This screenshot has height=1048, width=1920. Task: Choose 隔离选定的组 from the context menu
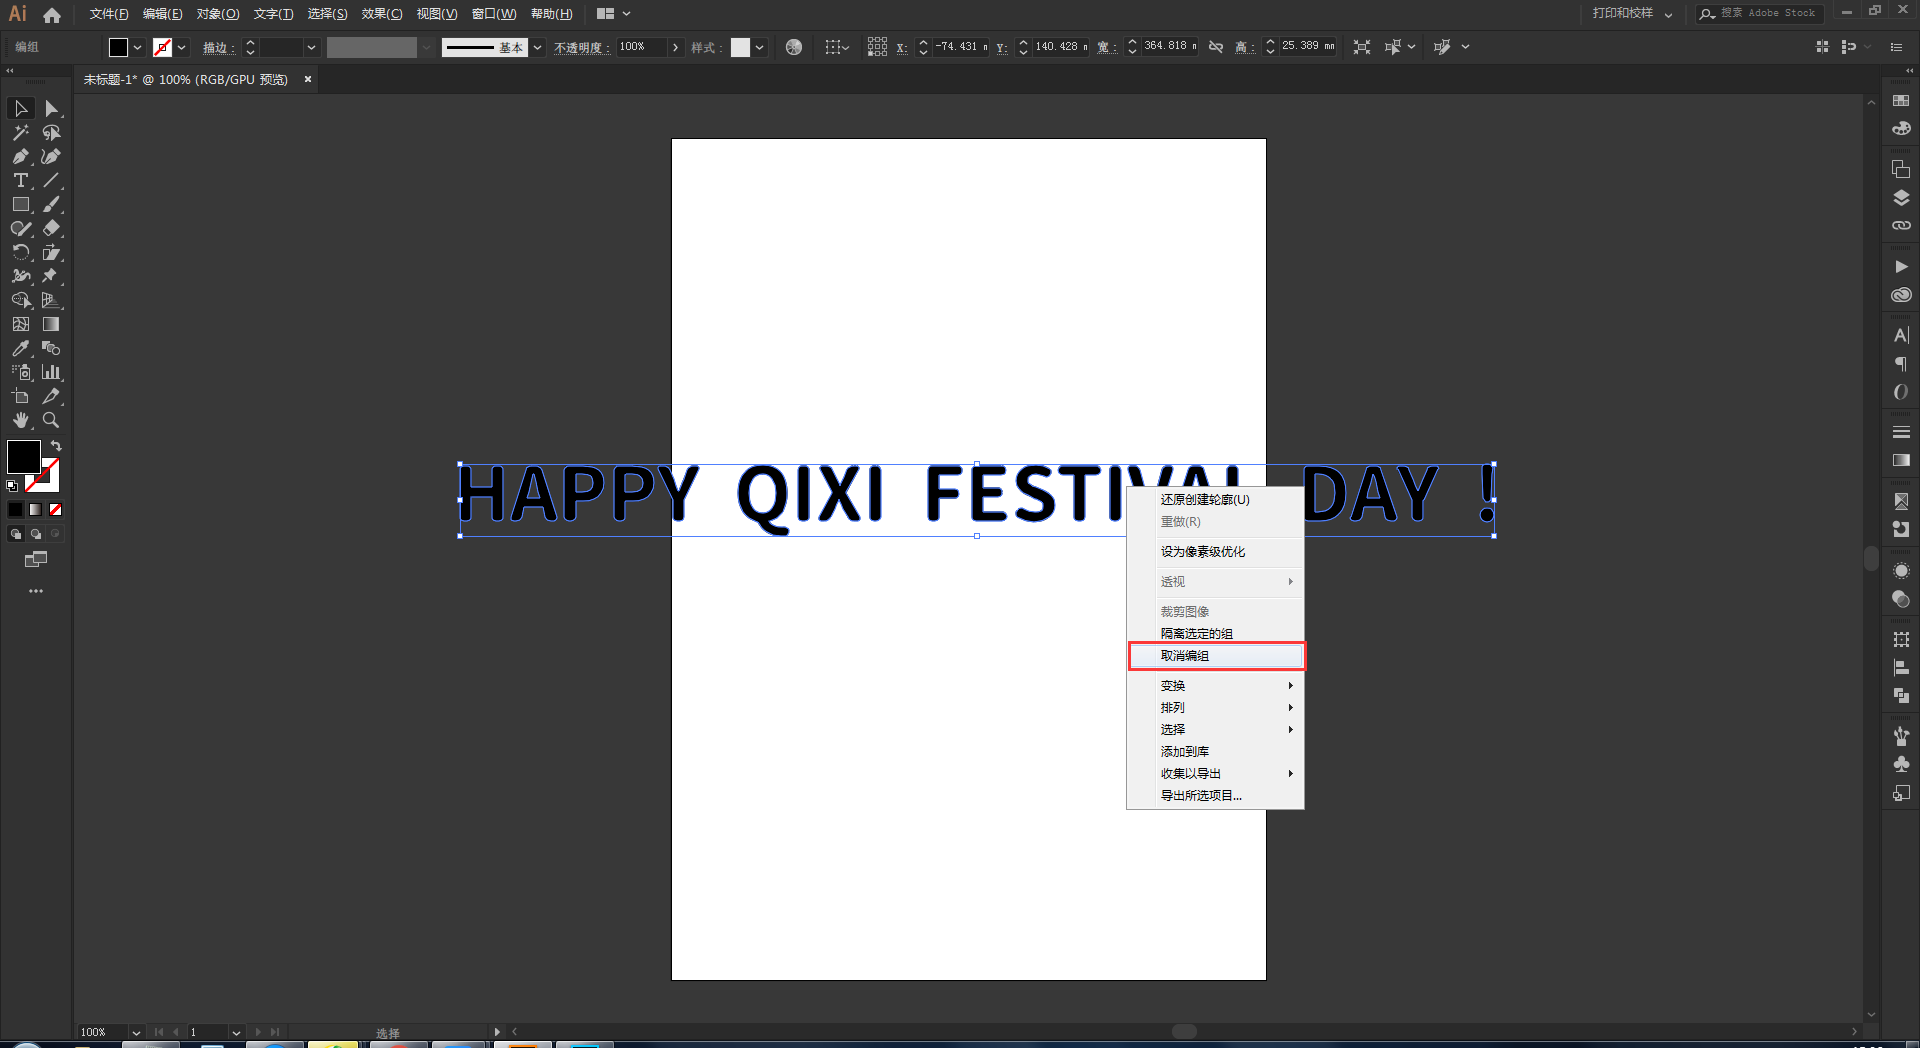point(1215,634)
